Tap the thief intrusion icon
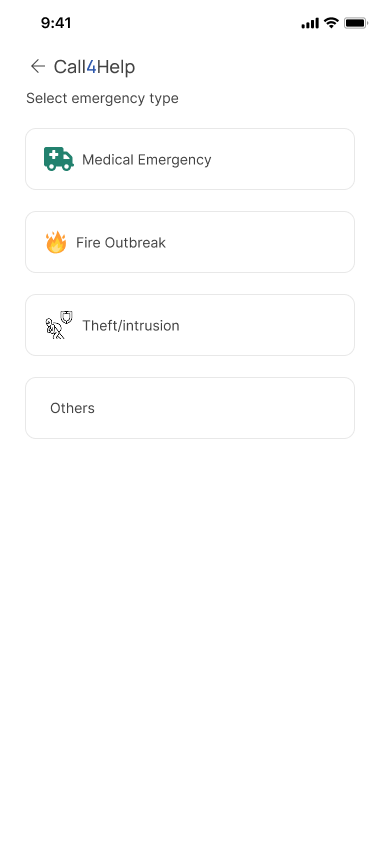This screenshot has width=390, height=844. 59,325
